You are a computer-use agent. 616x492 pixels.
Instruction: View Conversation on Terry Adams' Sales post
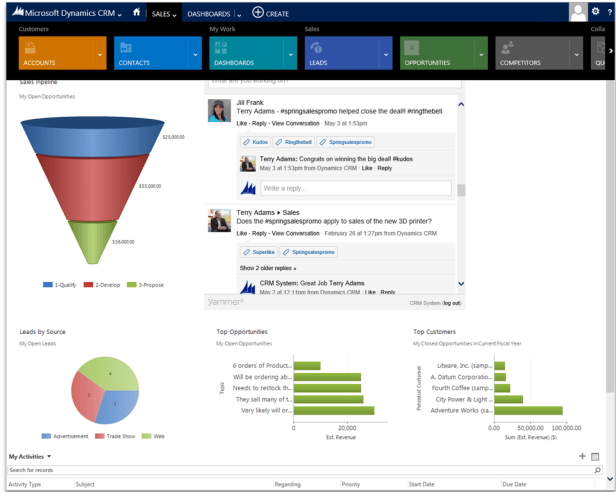point(295,233)
